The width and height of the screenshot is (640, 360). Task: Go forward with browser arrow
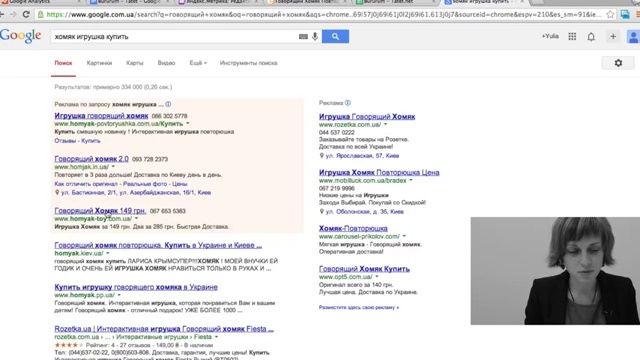click(x=13, y=14)
